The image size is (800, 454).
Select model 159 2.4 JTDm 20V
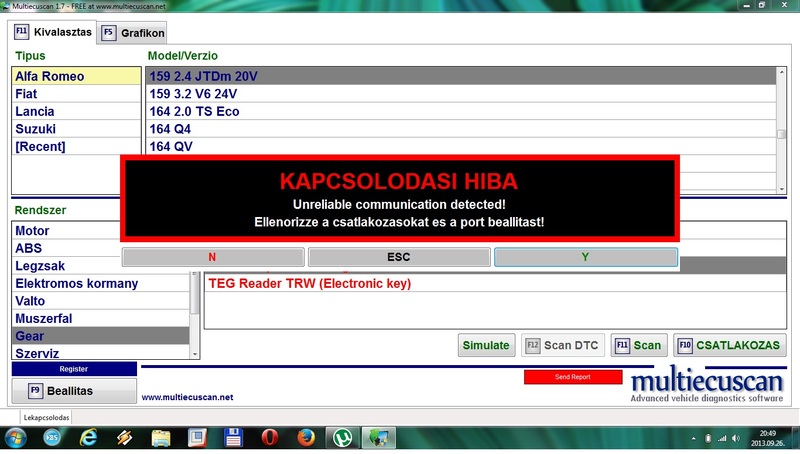pyautogui.click(x=462, y=76)
